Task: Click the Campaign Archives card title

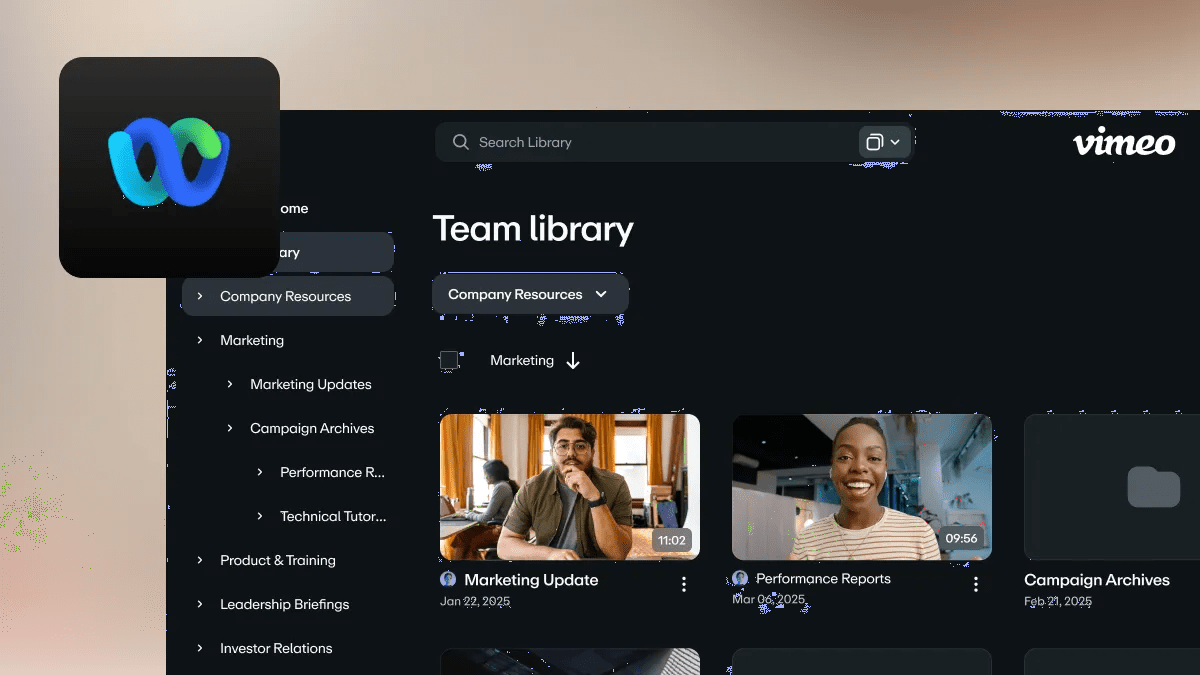Action: (x=1097, y=580)
